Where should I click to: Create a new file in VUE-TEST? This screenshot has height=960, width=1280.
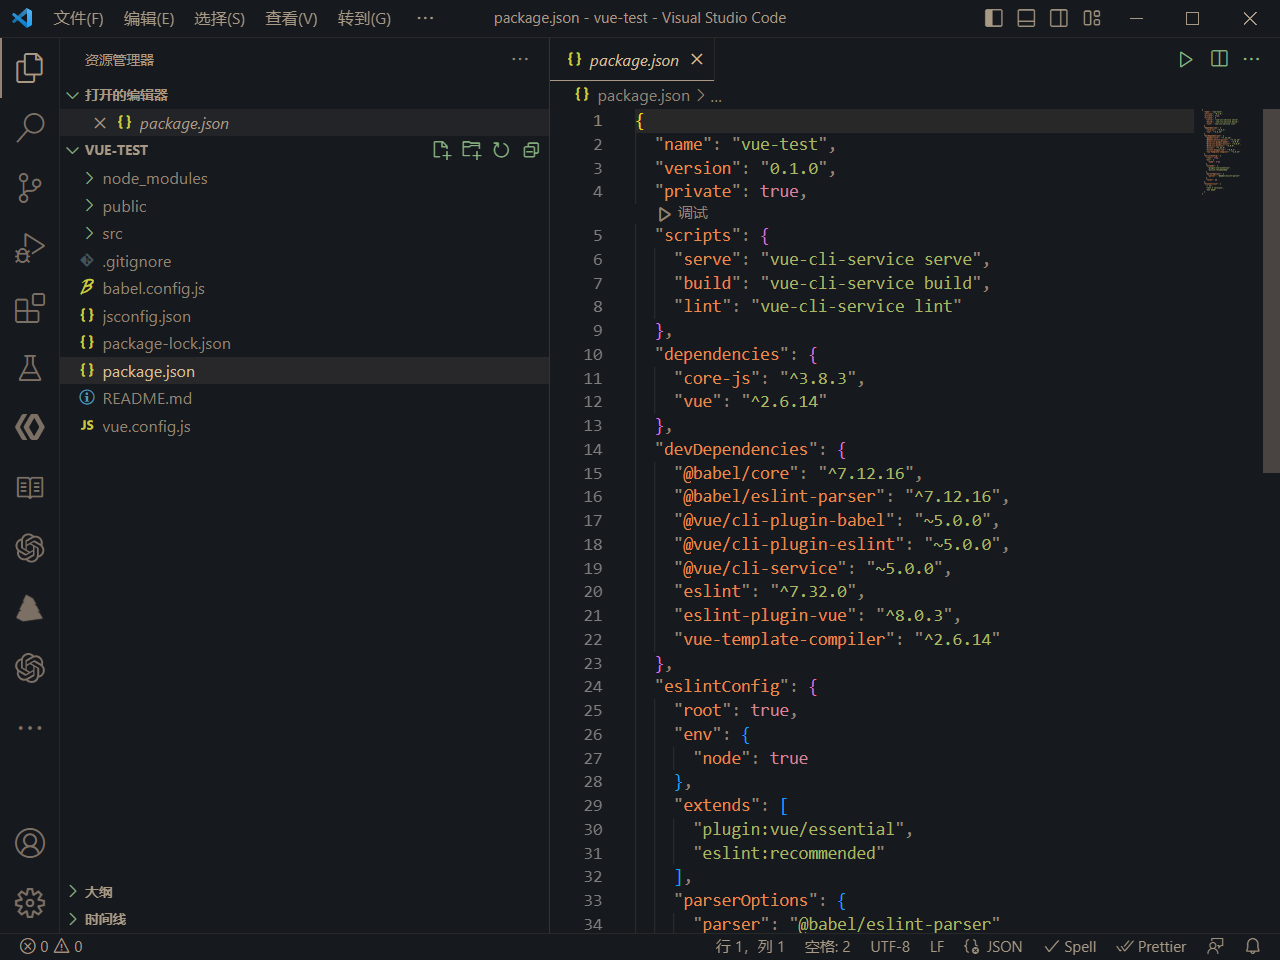click(x=441, y=150)
